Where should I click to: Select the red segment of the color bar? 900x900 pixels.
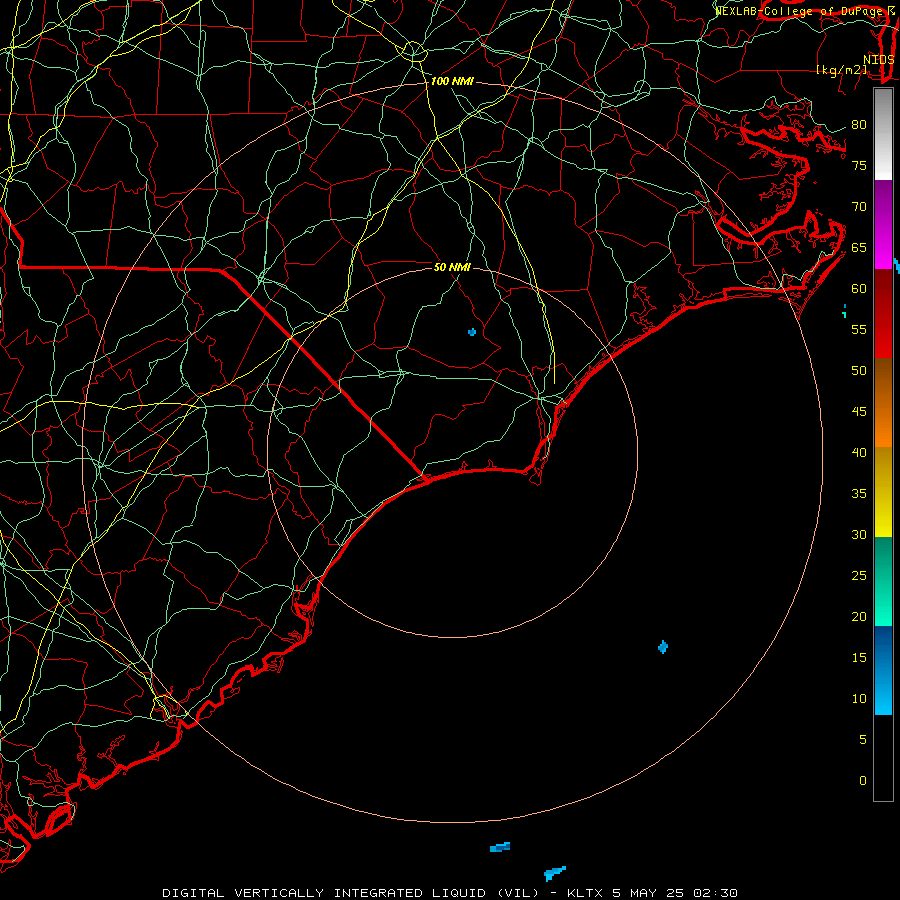pos(883,313)
